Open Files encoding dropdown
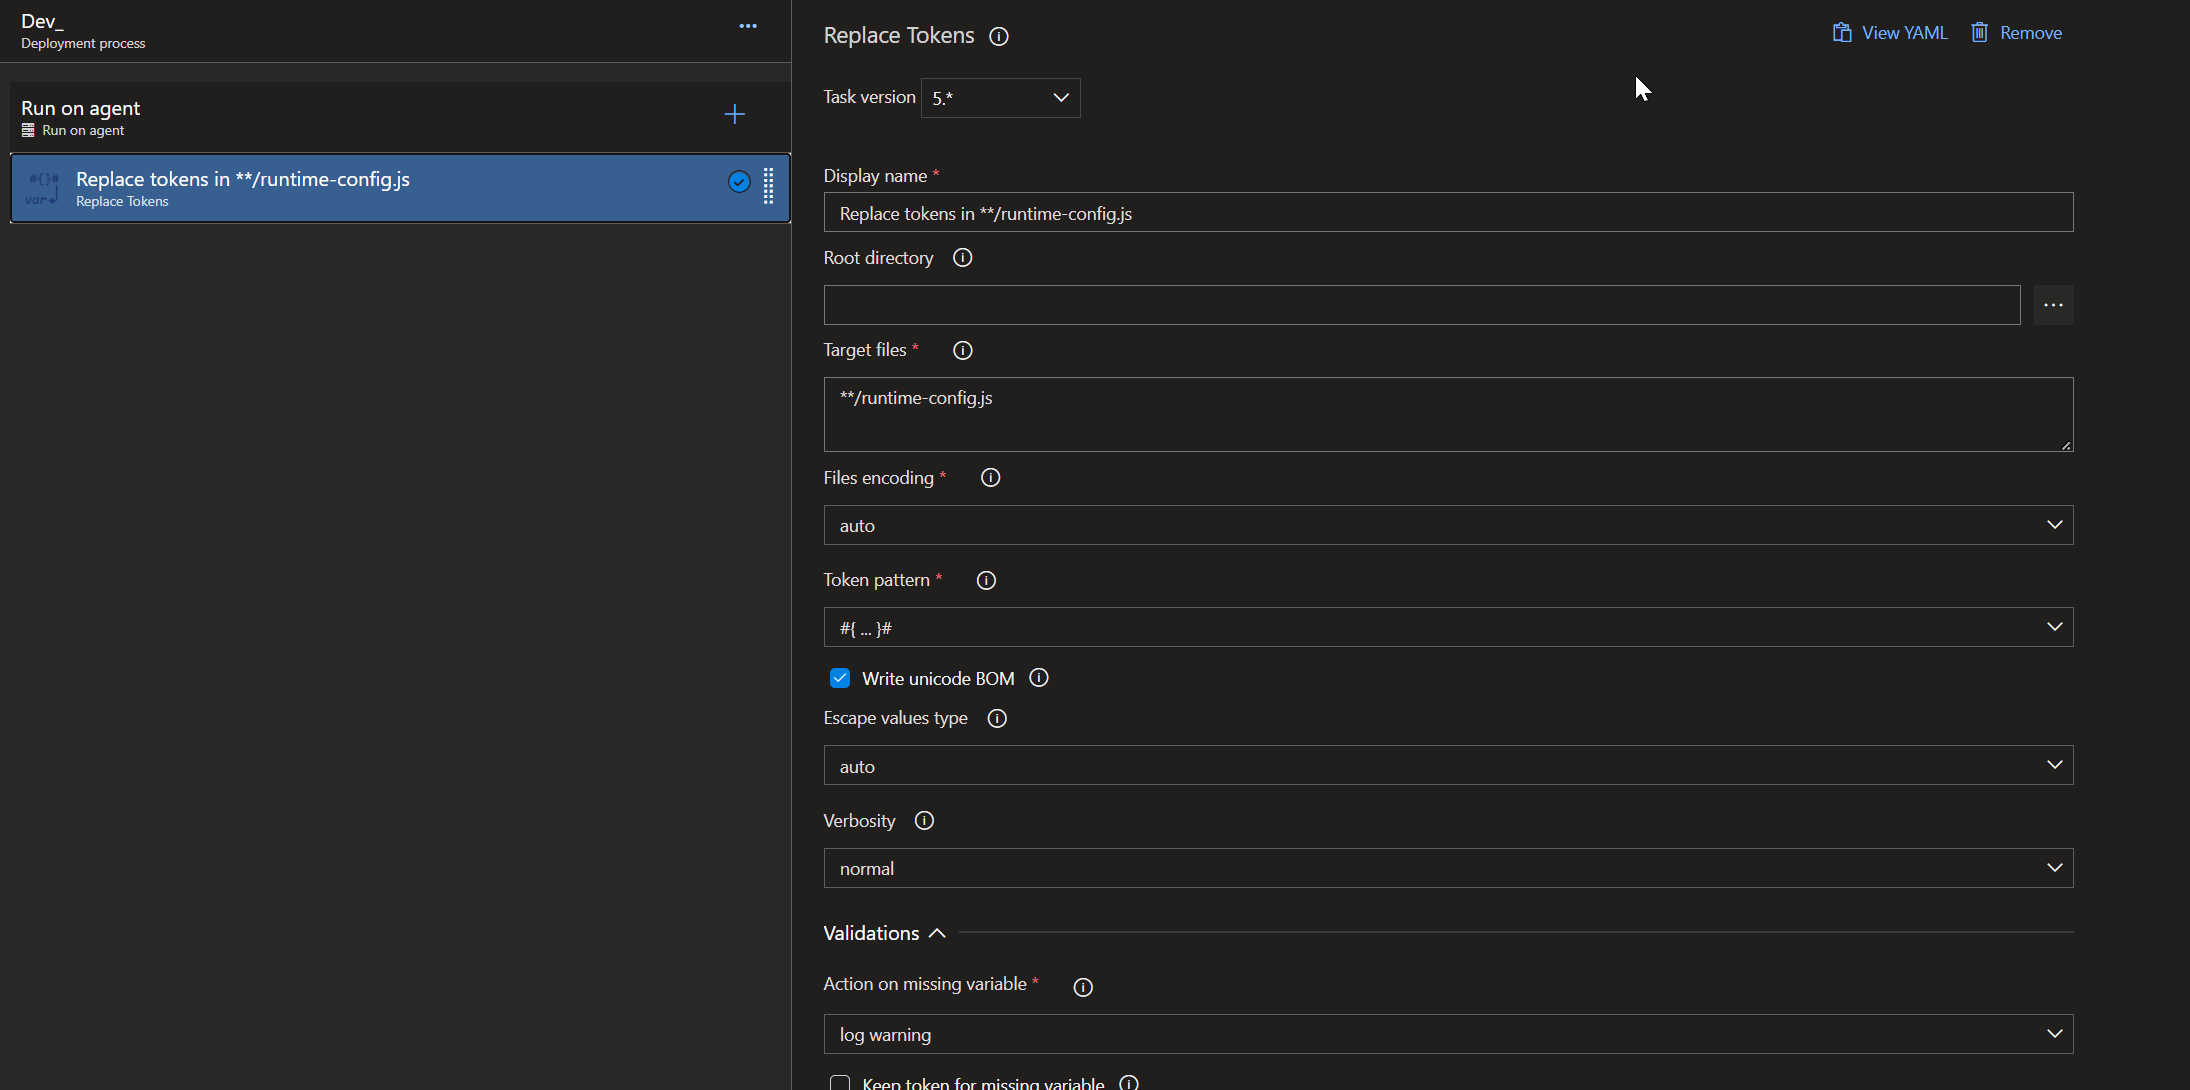 pyautogui.click(x=1447, y=526)
